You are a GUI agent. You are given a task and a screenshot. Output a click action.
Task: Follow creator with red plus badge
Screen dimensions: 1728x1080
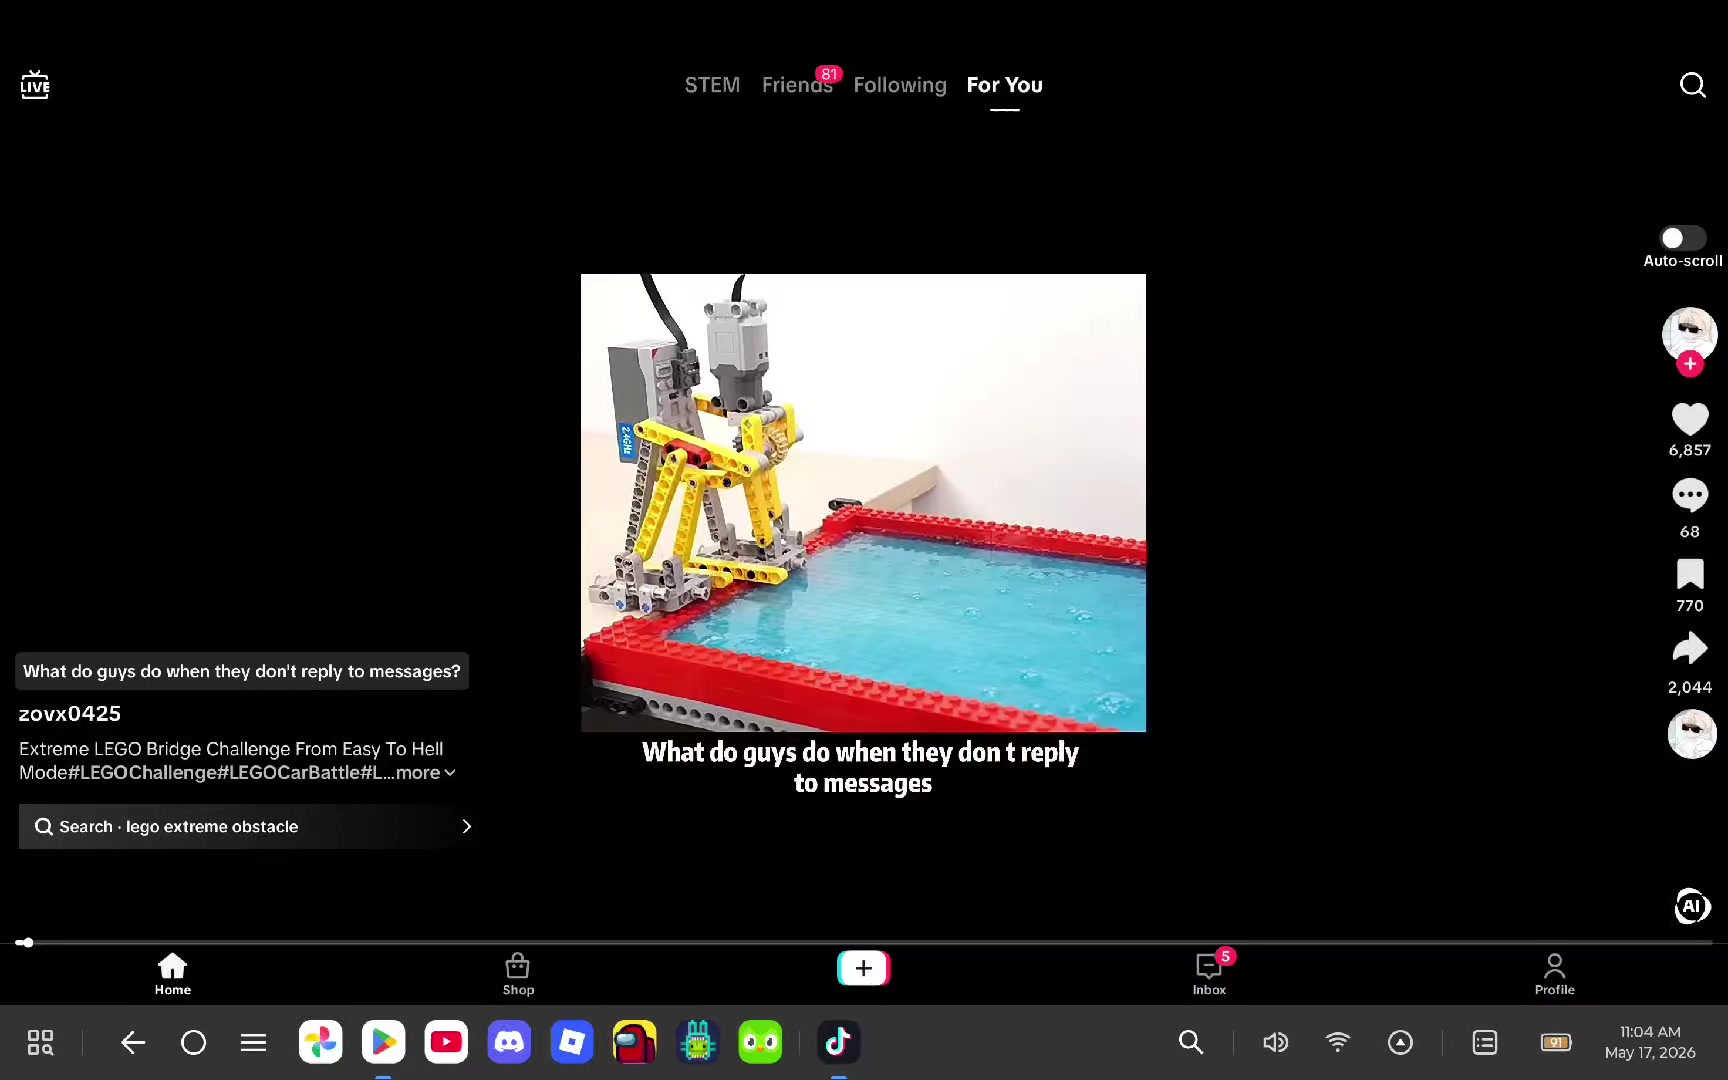(1690, 364)
